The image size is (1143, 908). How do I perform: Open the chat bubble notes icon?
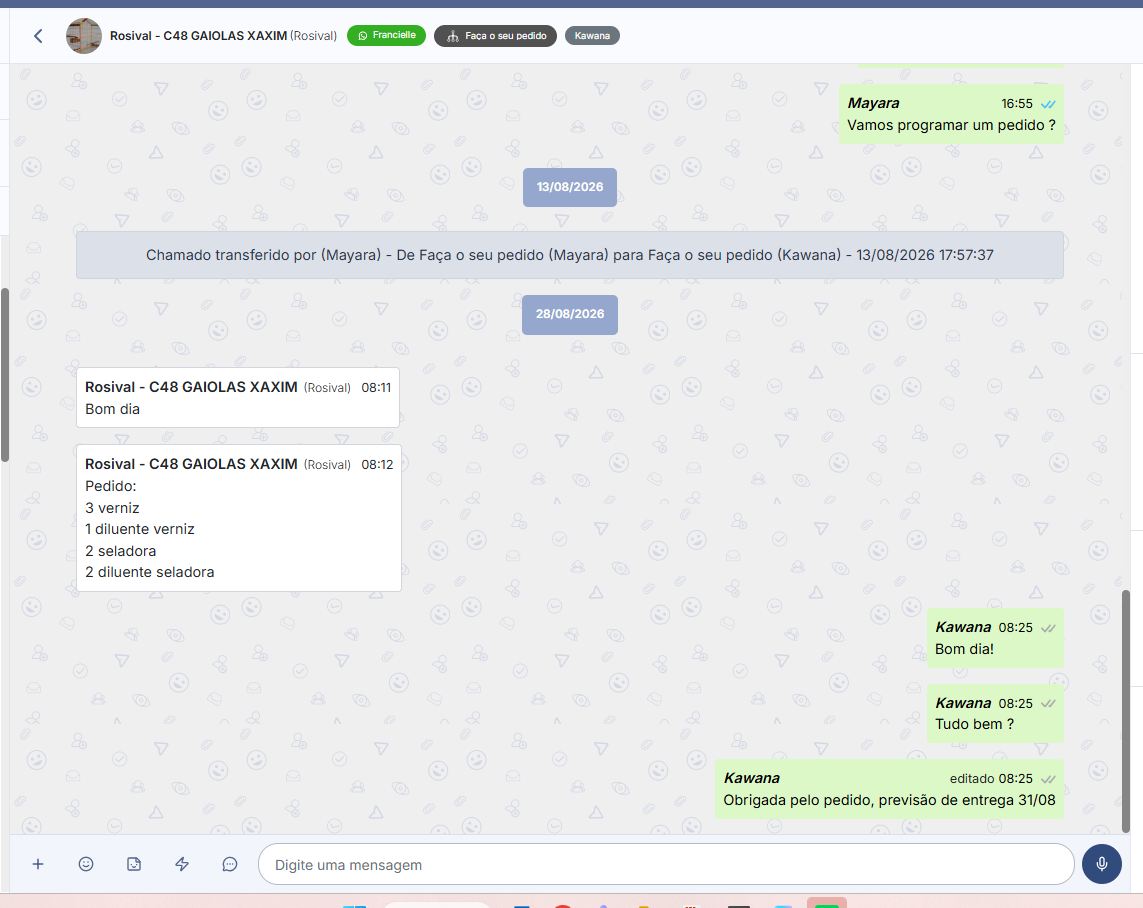point(230,864)
